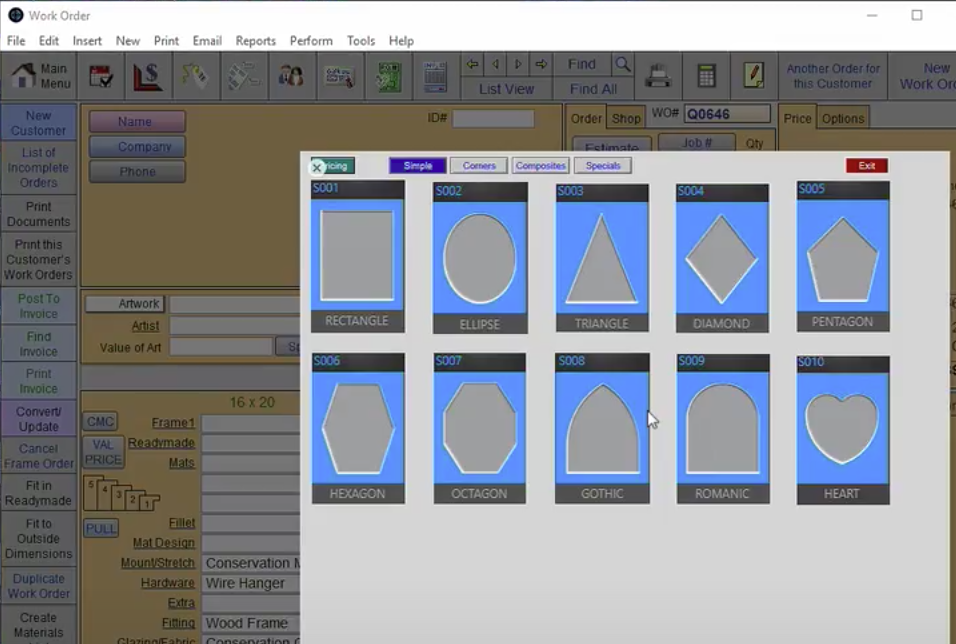
Task: Choose the Ellipse mat shape thumbnail
Action: [479, 258]
